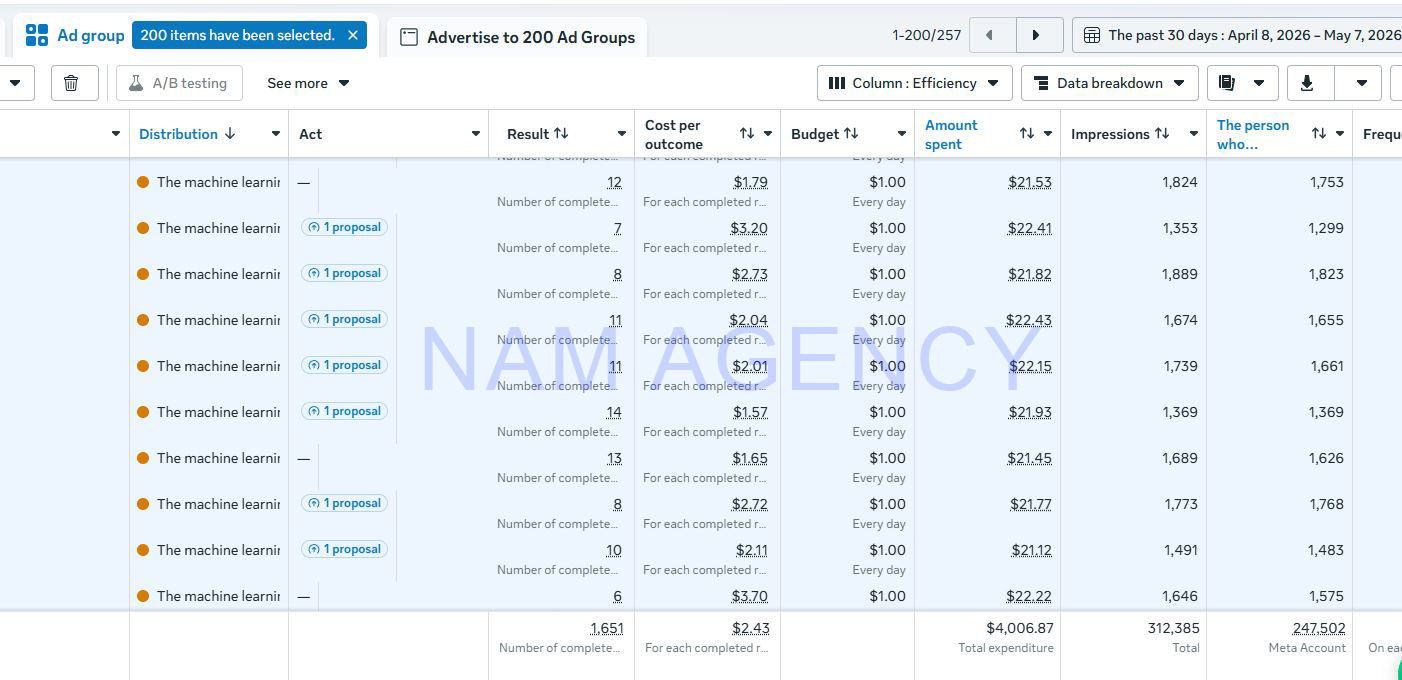Image resolution: width=1402 pixels, height=680 pixels.
Task: Click 1 proposal badge beside result 7
Action: [x=344, y=227]
